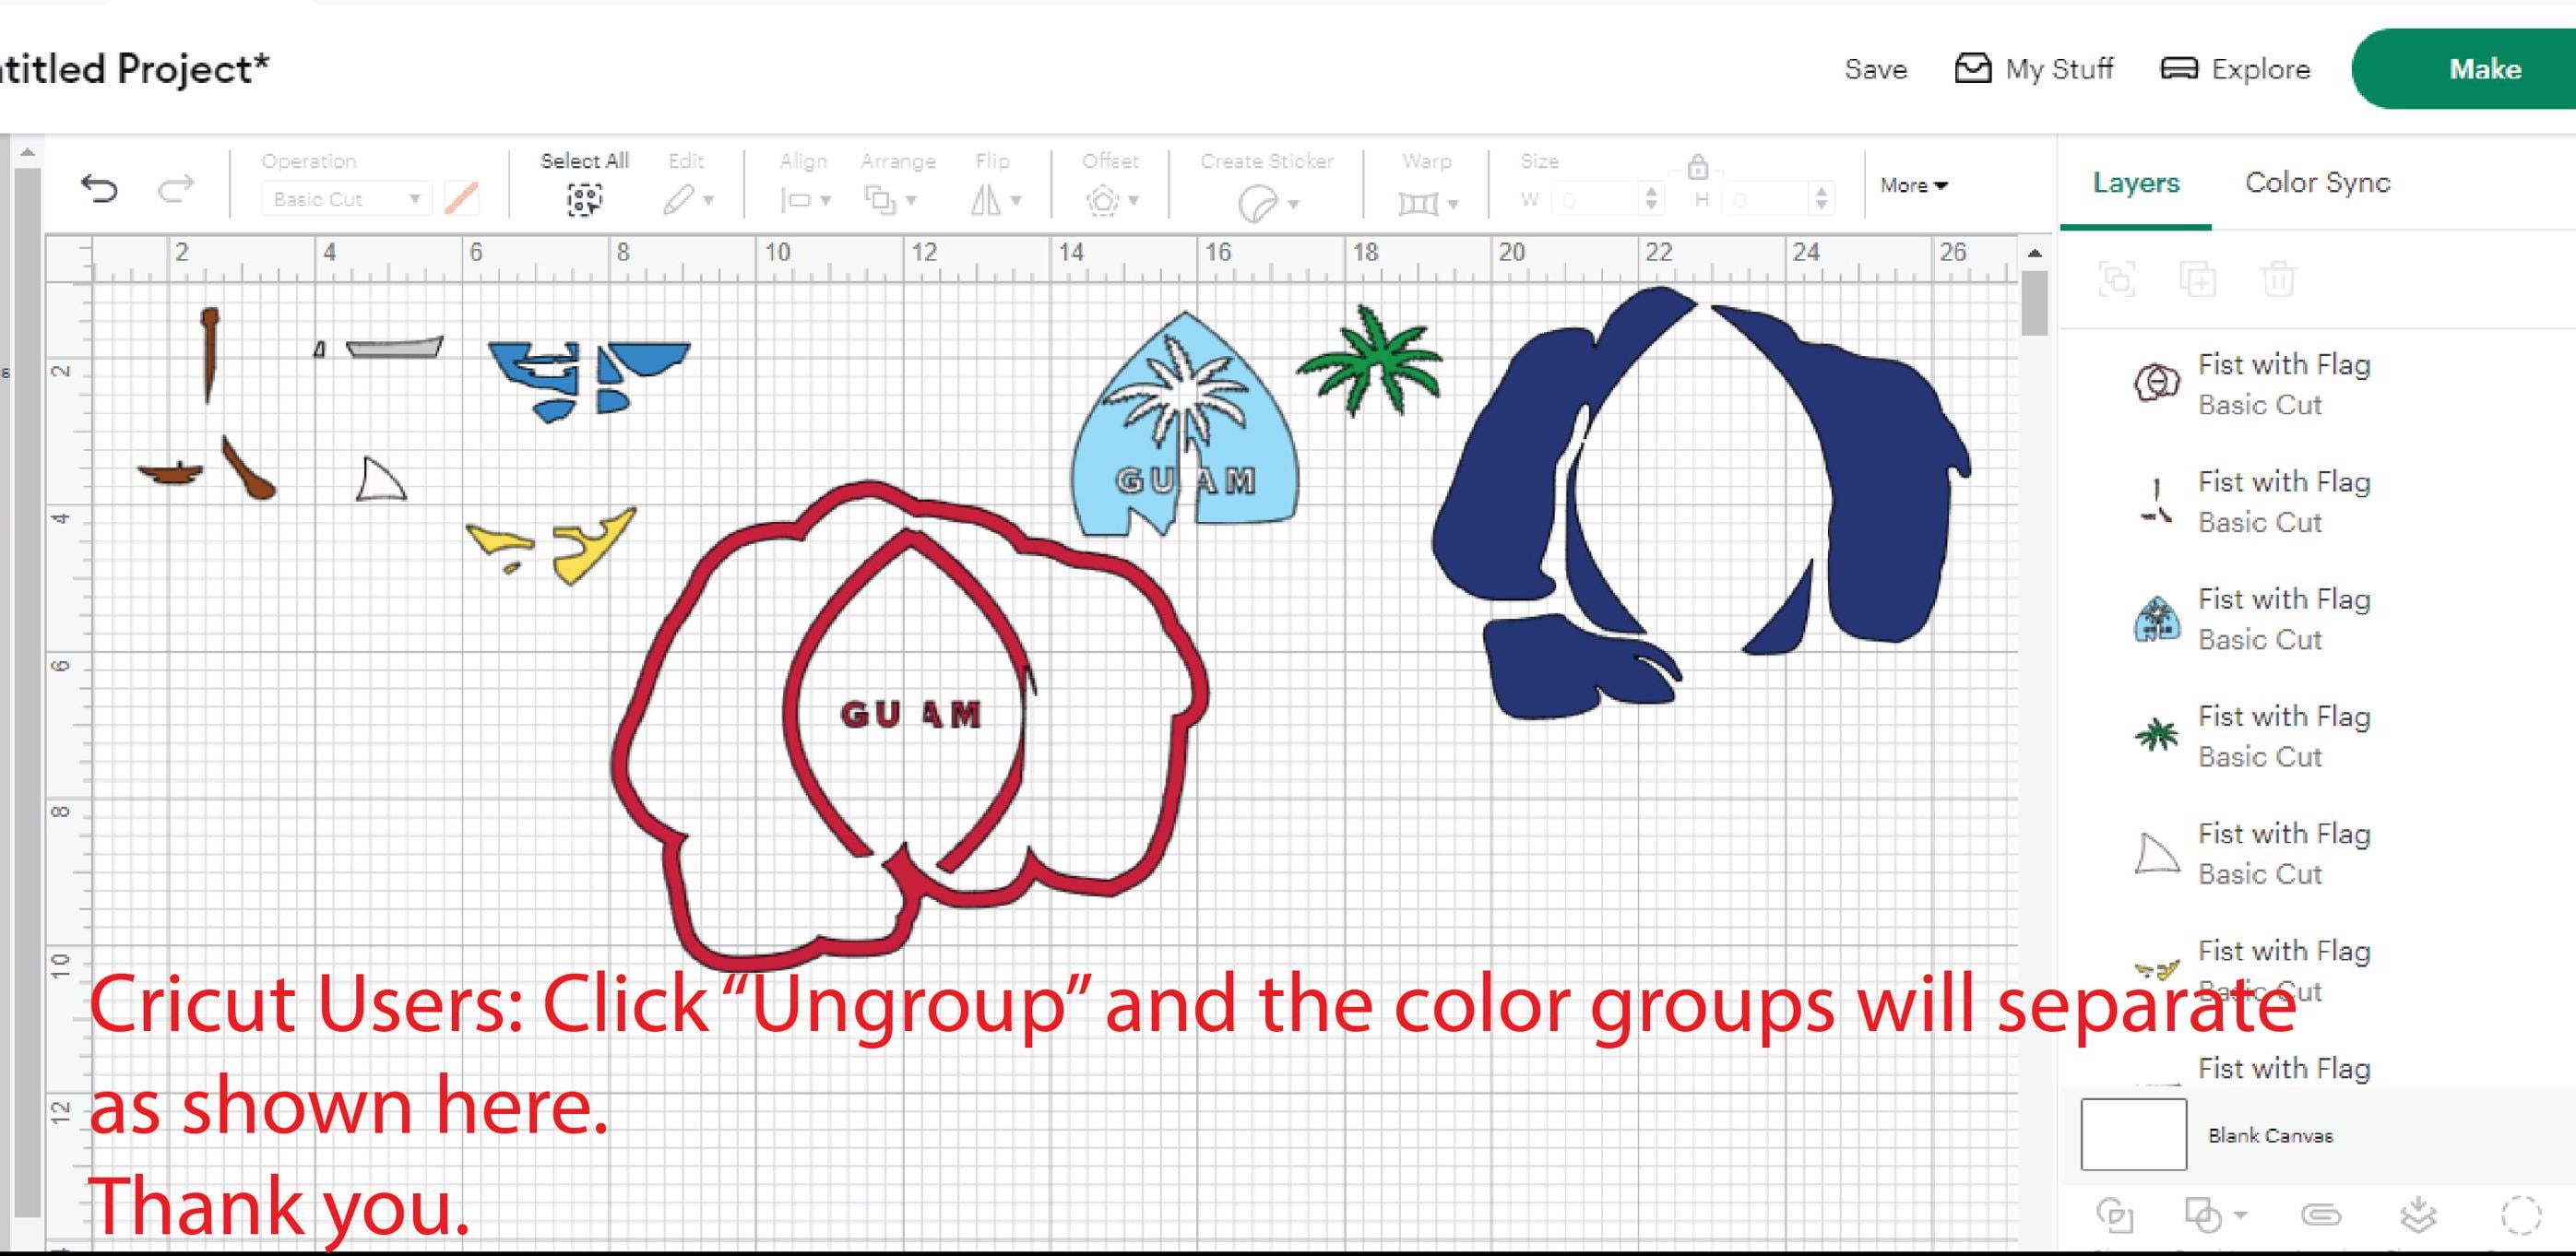Open the Layers tab

coord(2136,183)
